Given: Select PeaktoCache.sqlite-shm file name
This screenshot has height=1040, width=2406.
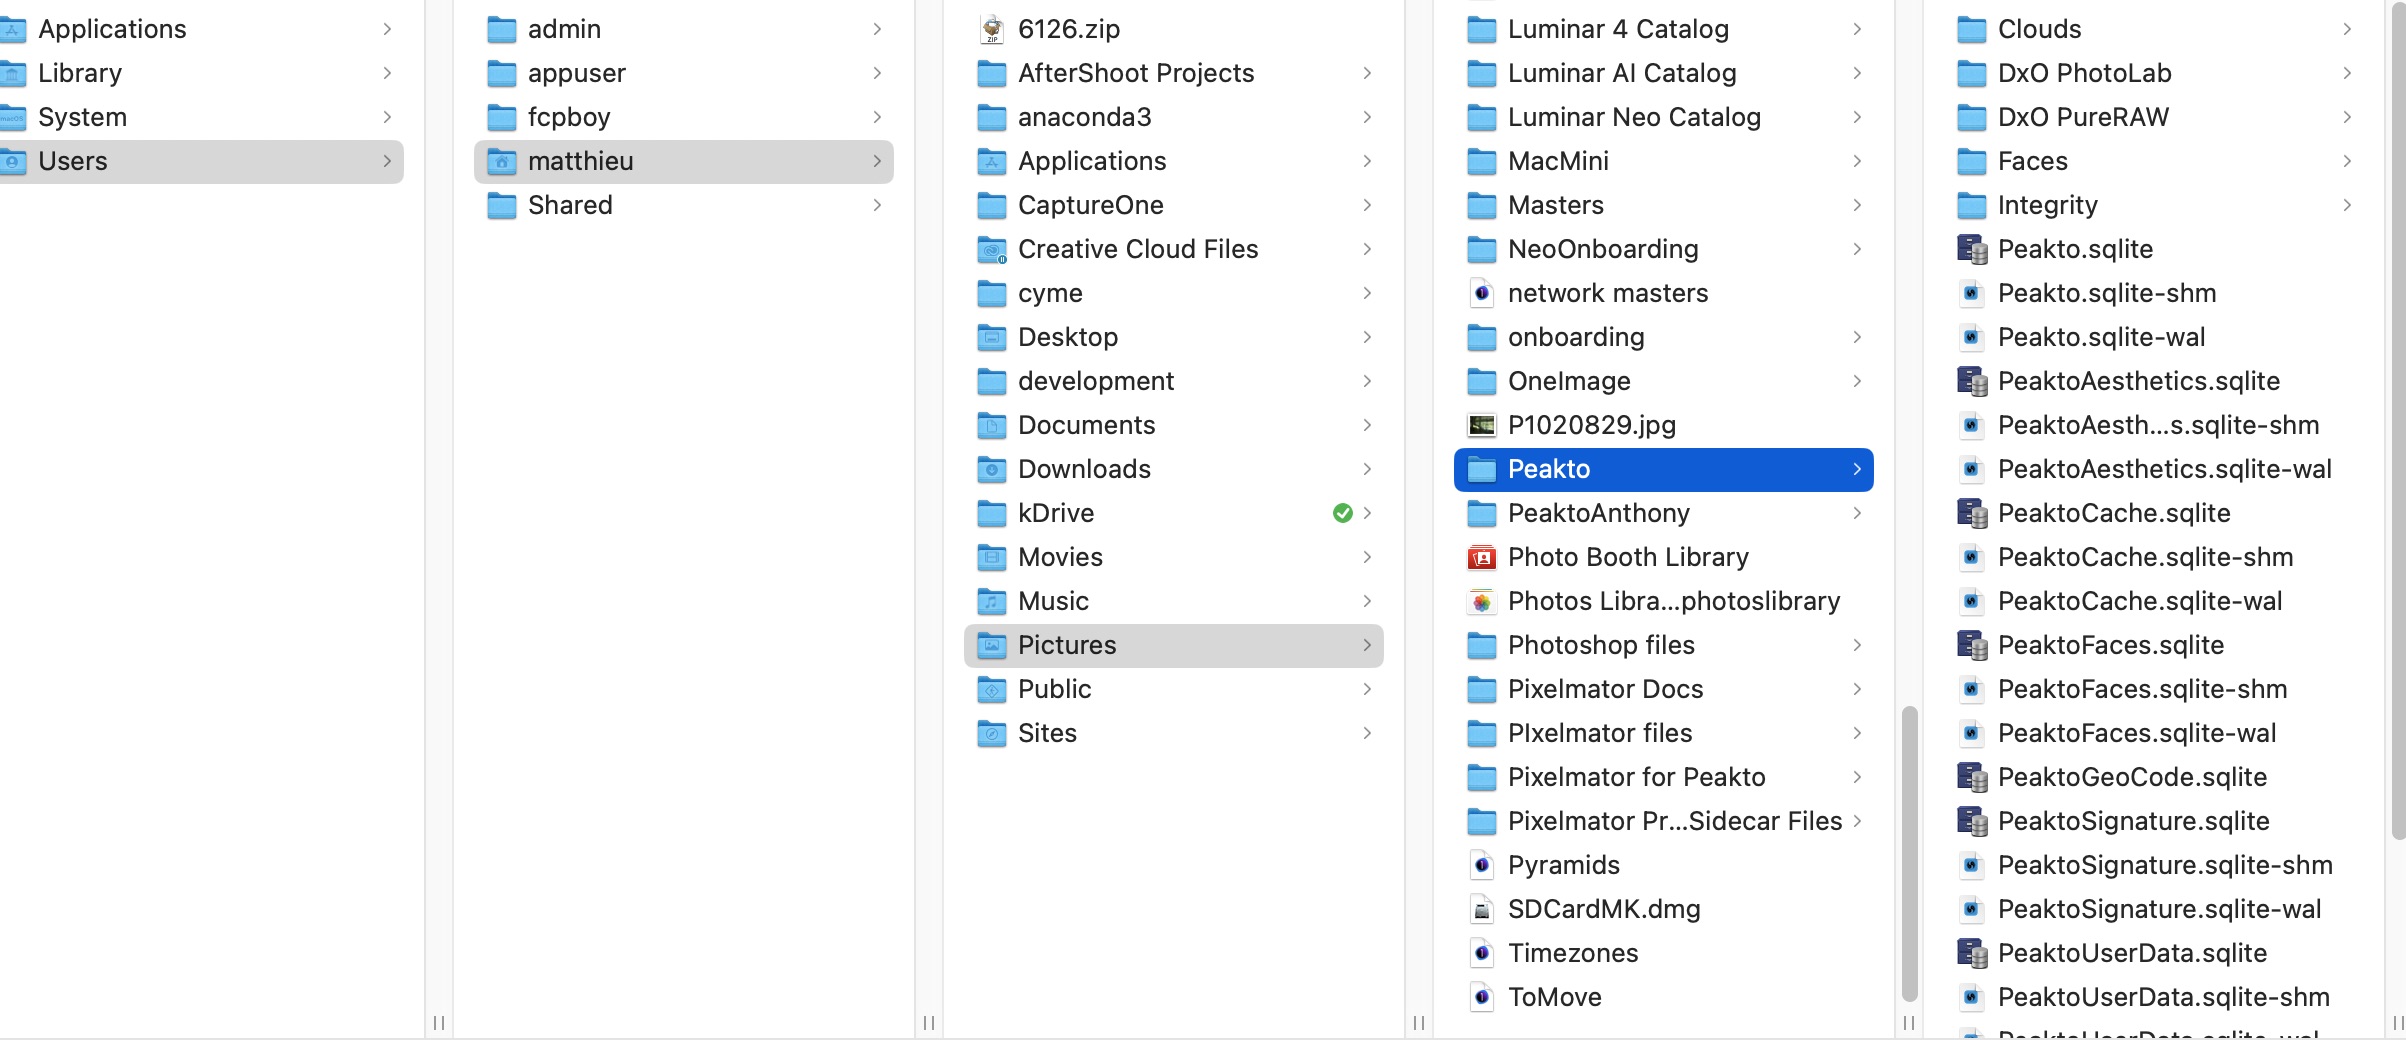Looking at the screenshot, I should (2145, 557).
